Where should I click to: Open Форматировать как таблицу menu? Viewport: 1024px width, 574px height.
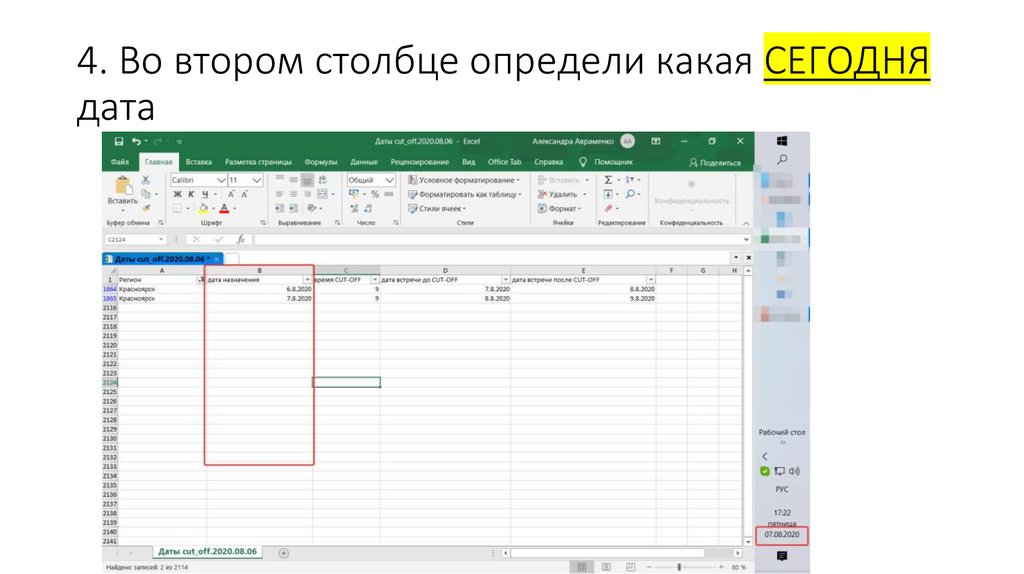(x=464, y=194)
